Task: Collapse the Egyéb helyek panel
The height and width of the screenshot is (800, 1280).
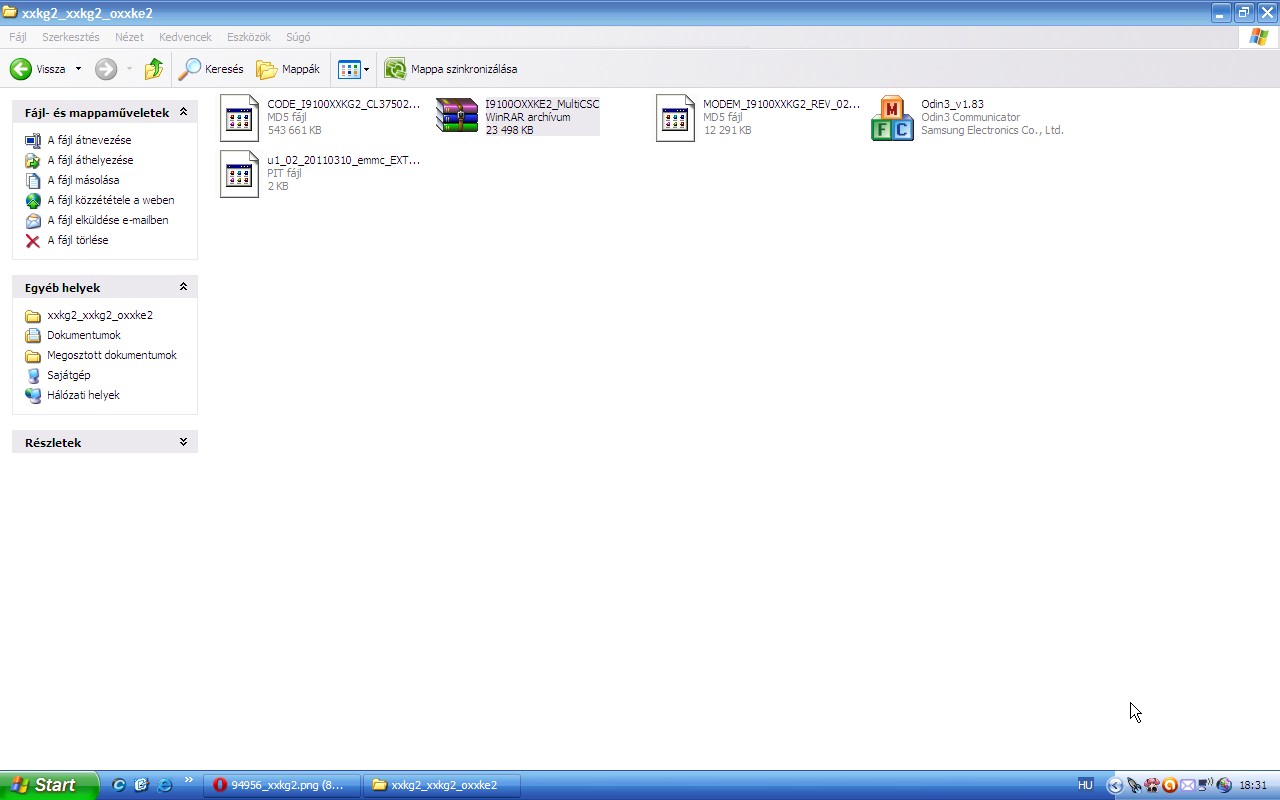Action: click(183, 287)
